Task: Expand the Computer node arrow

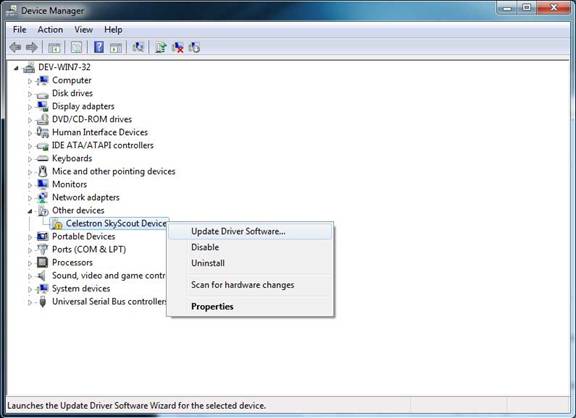Action: click(30, 81)
